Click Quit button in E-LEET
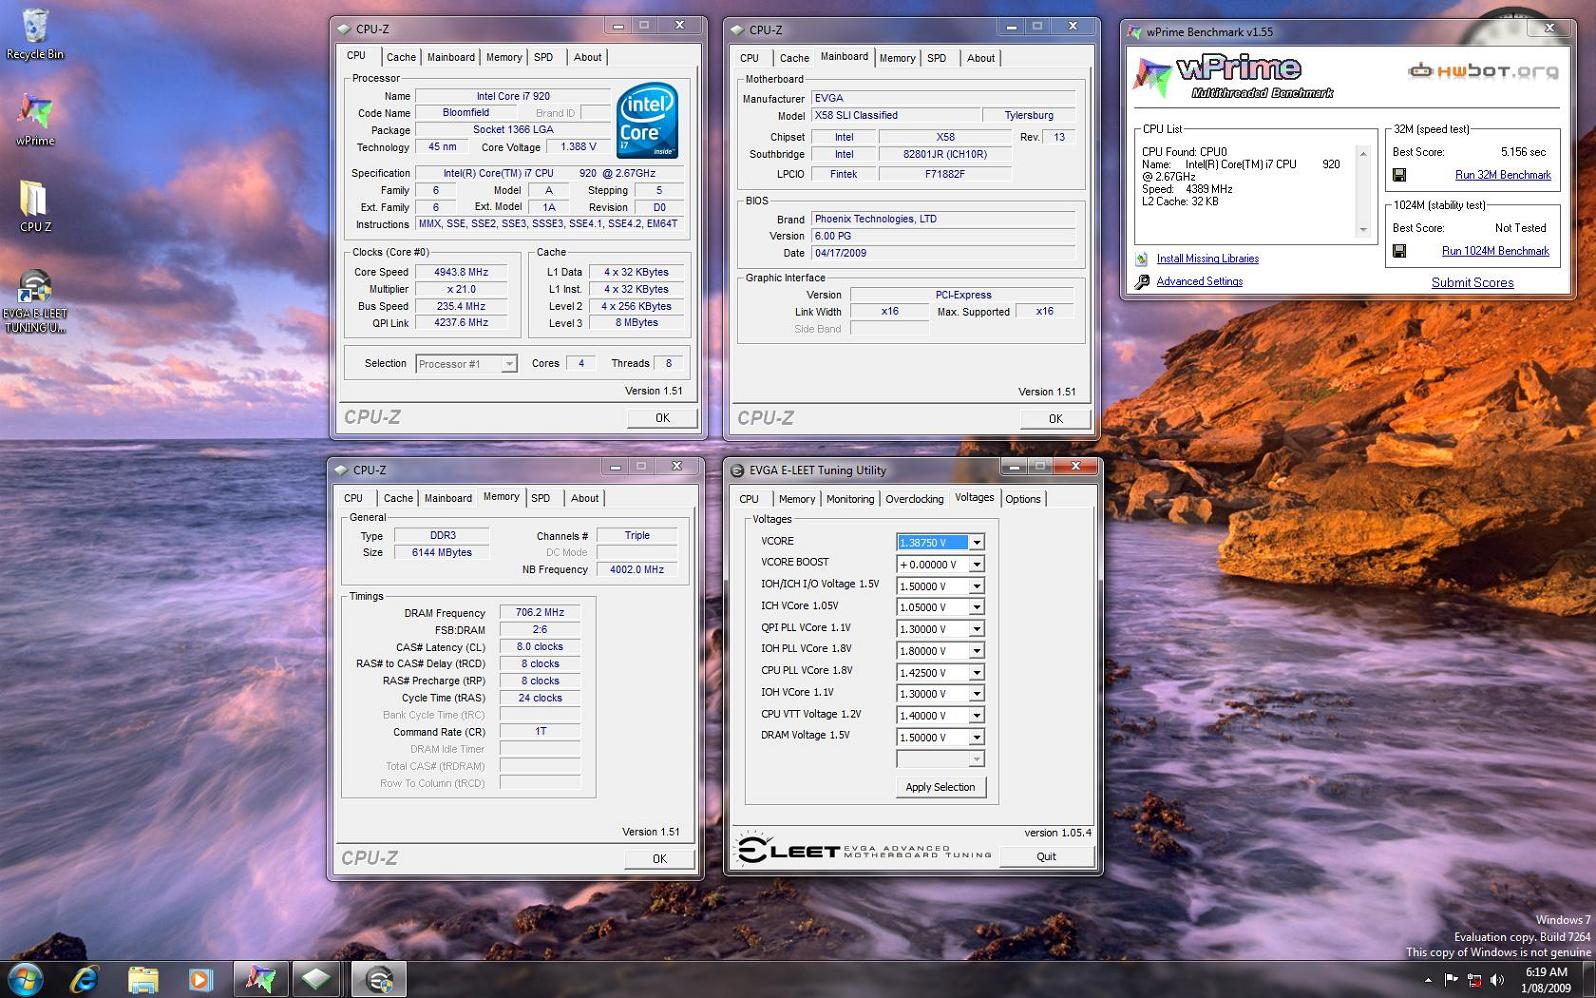This screenshot has width=1596, height=998. [x=1046, y=857]
